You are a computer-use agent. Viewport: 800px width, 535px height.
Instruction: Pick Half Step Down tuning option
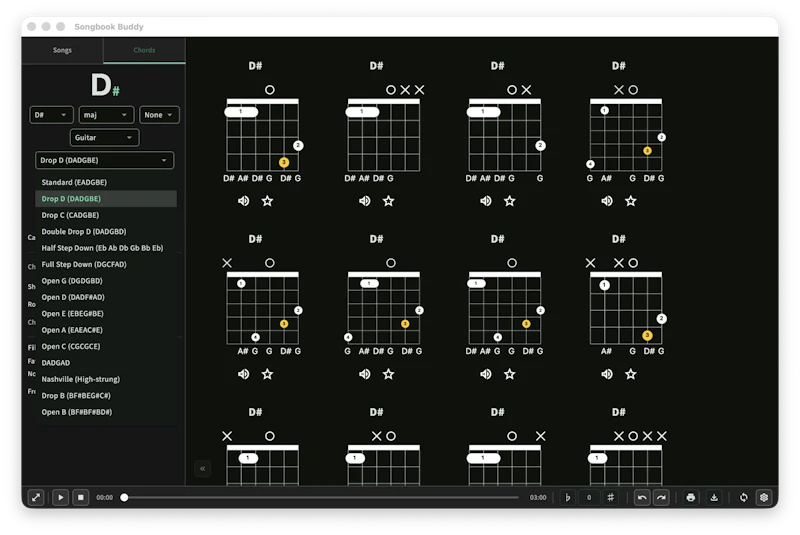106,248
